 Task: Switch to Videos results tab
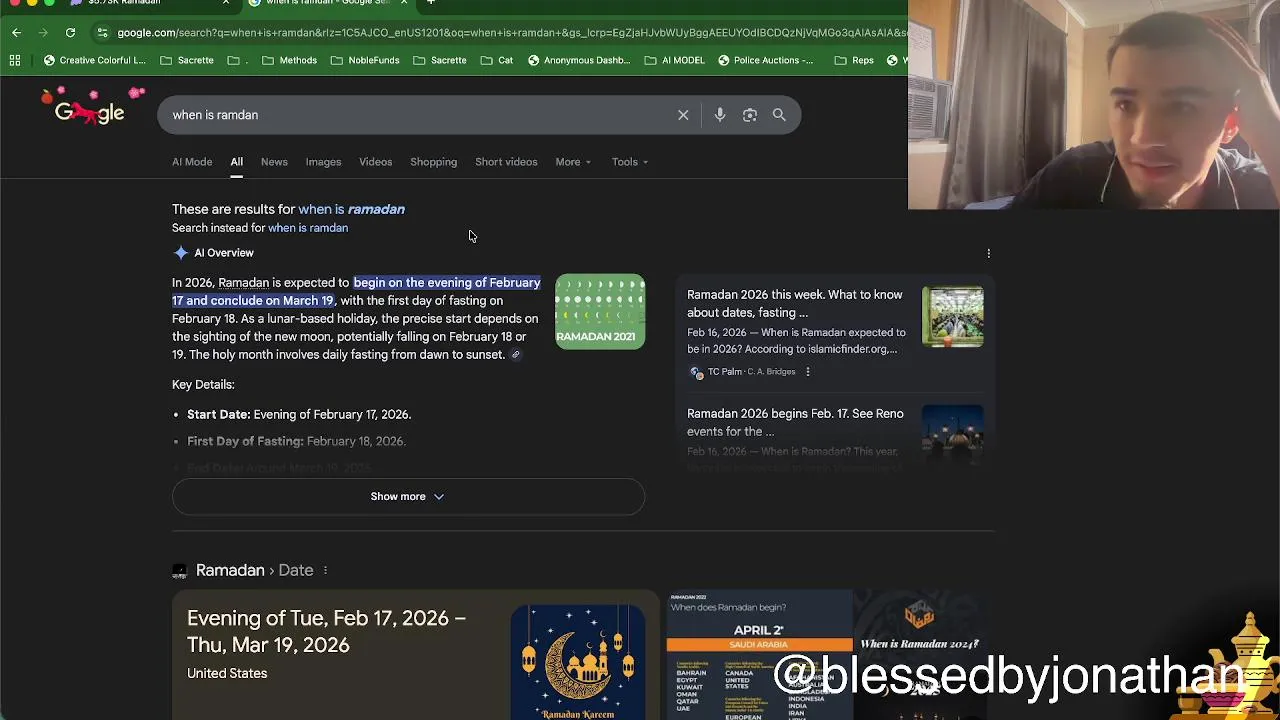(376, 162)
